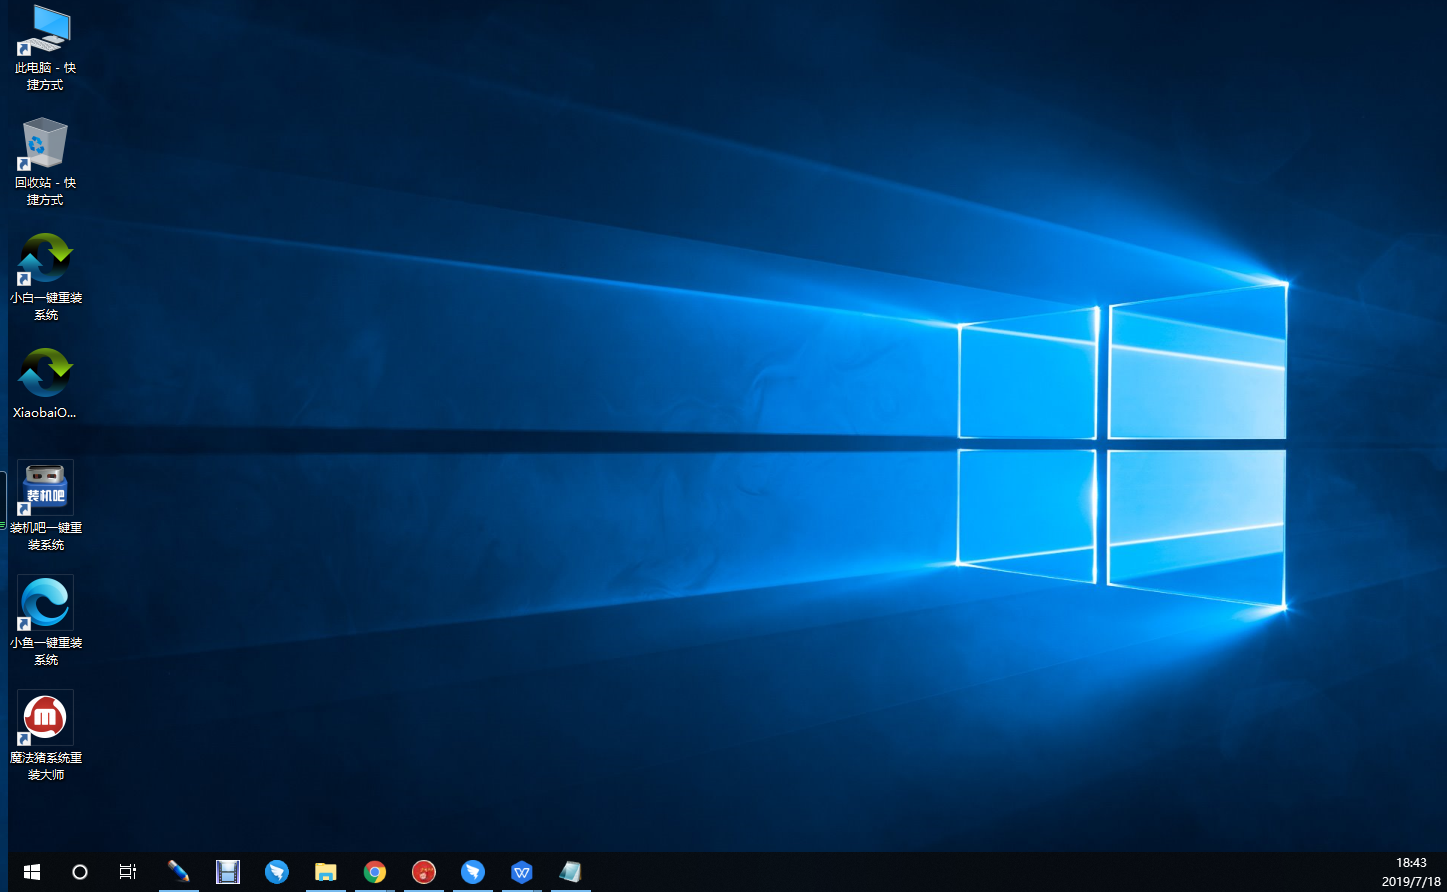The image size is (1447, 892).
Task: Launch 装机吧一键重装系统 from the desktop
Action: coord(45,489)
